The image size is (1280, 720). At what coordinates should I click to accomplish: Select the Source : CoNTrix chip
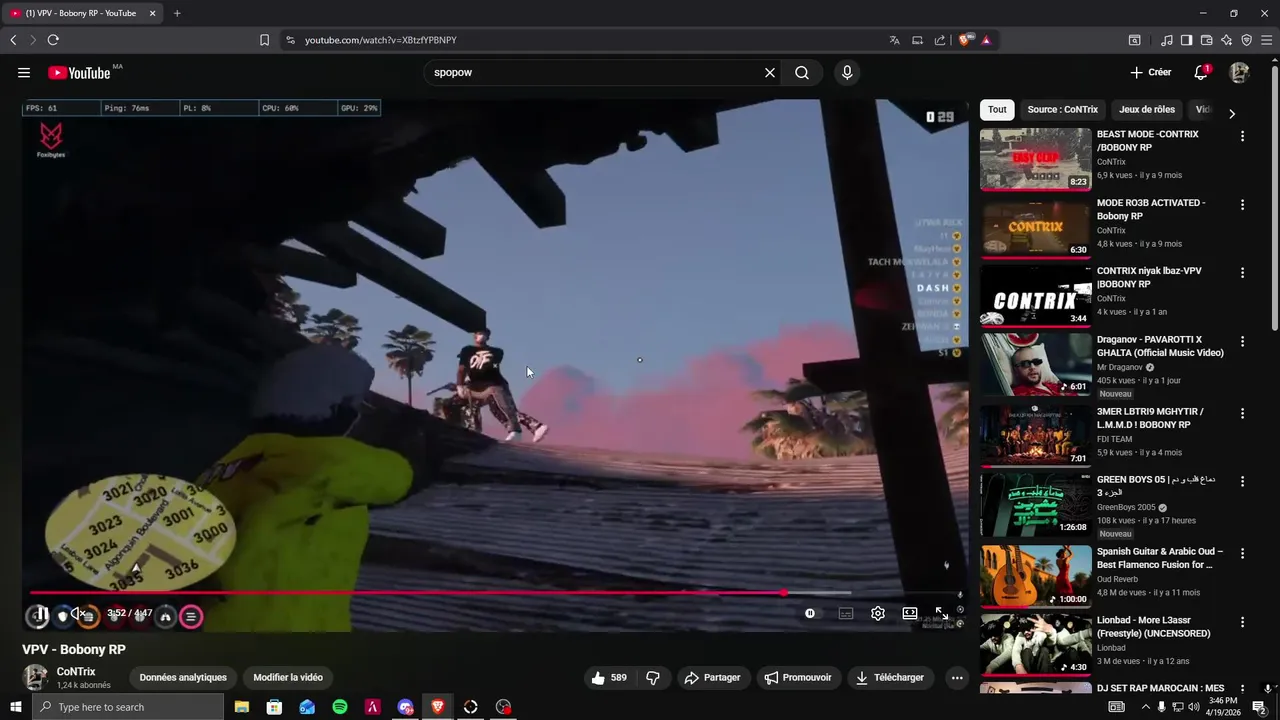[x=1062, y=109]
